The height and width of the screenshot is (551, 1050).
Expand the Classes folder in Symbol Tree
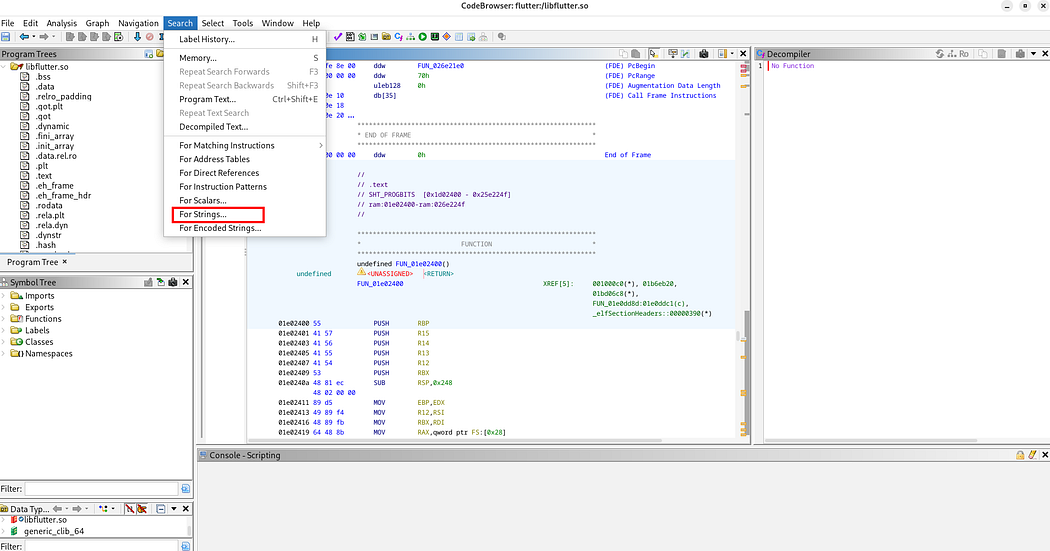[4, 341]
